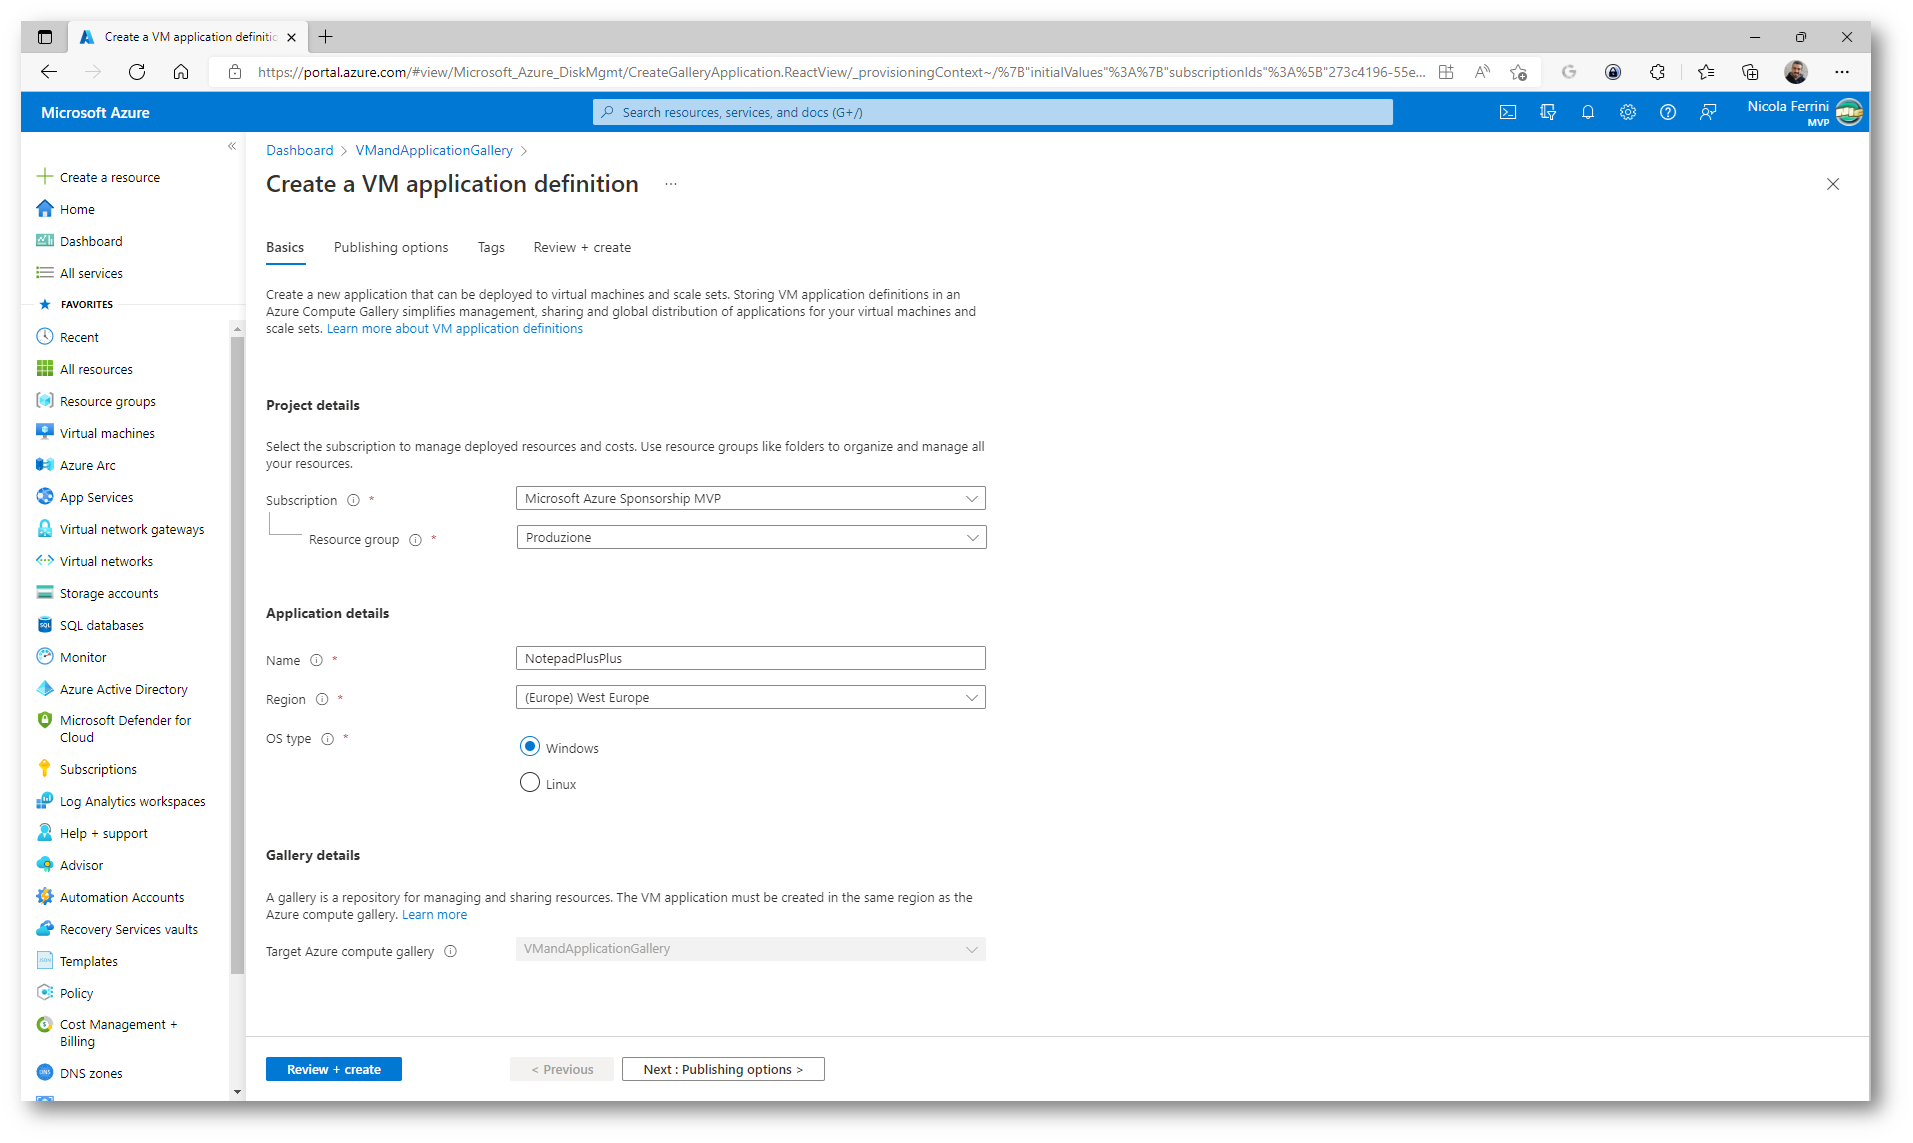
Task: Switch to the Publishing options tab
Action: pos(390,247)
